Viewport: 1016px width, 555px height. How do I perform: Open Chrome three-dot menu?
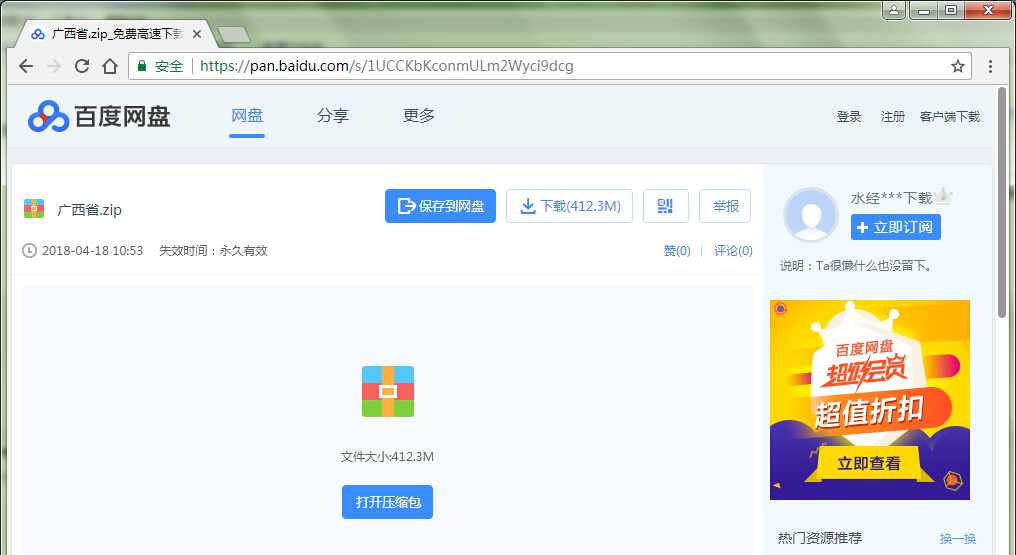tap(990, 66)
